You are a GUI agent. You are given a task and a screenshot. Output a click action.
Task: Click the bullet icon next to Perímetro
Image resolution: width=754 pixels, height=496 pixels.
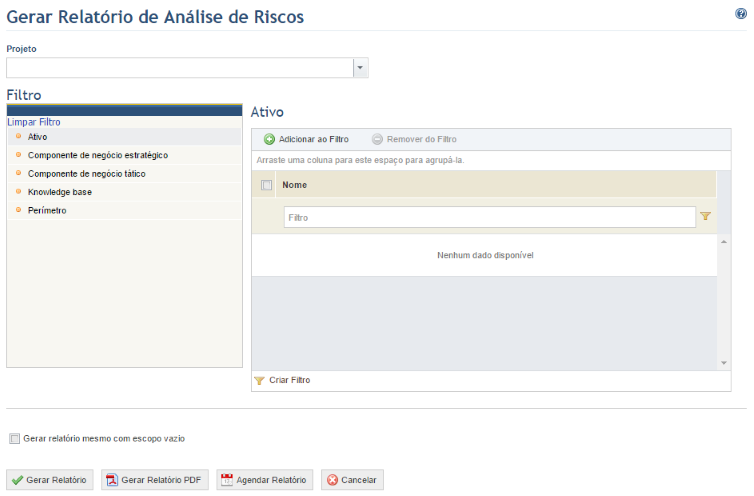[18, 210]
